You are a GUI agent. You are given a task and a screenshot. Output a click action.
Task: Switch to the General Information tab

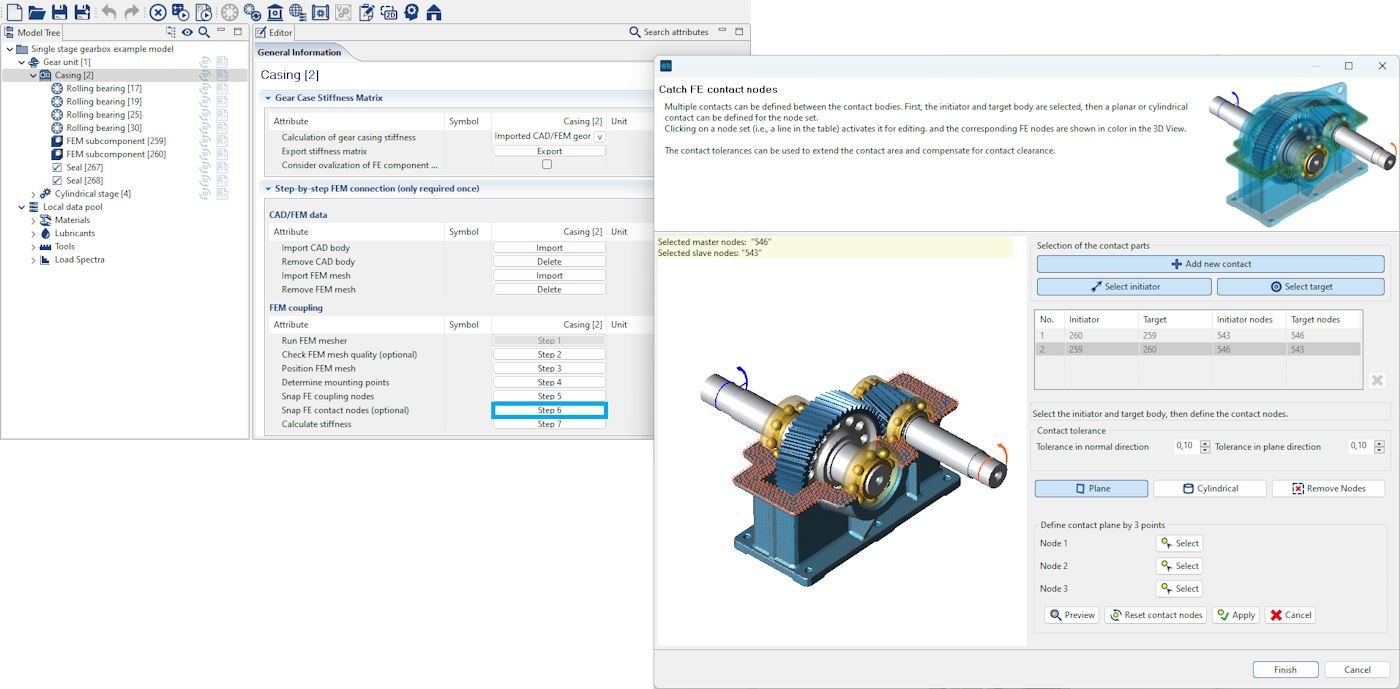[299, 52]
